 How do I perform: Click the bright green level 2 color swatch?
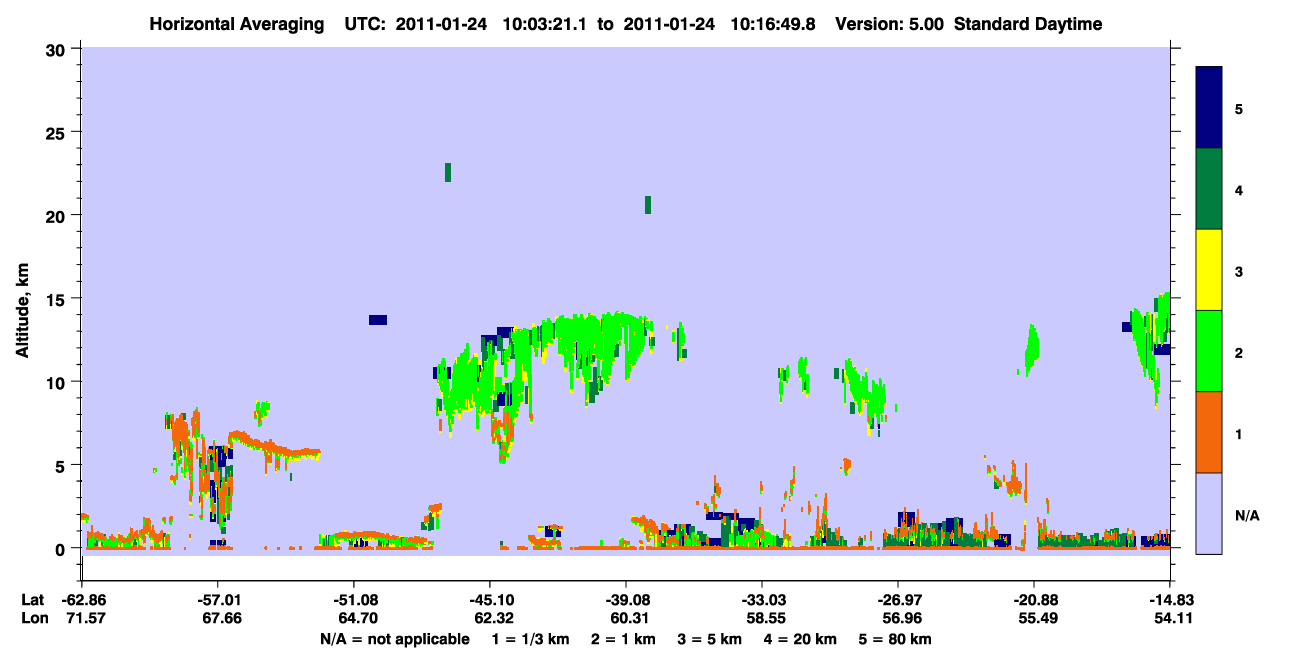1209,351
